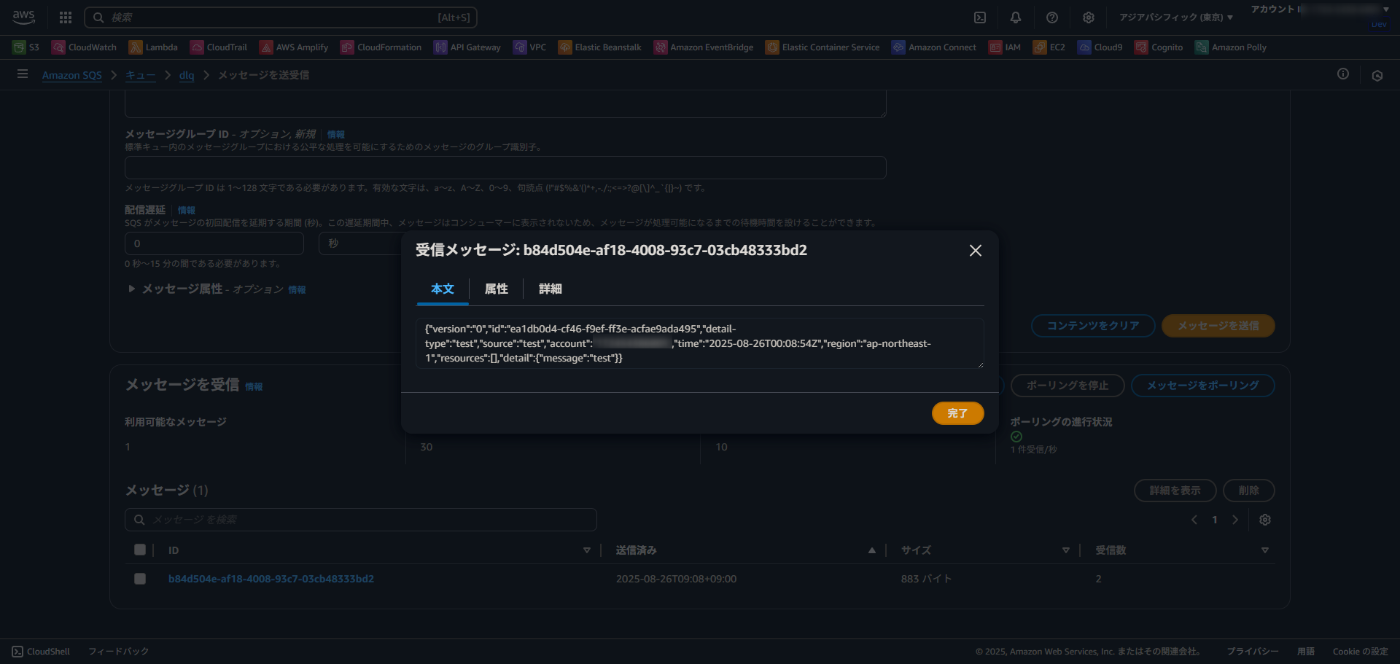Open CloudTrail favorite shortcut
The width and height of the screenshot is (1400, 664).
pyautogui.click(x=219, y=47)
